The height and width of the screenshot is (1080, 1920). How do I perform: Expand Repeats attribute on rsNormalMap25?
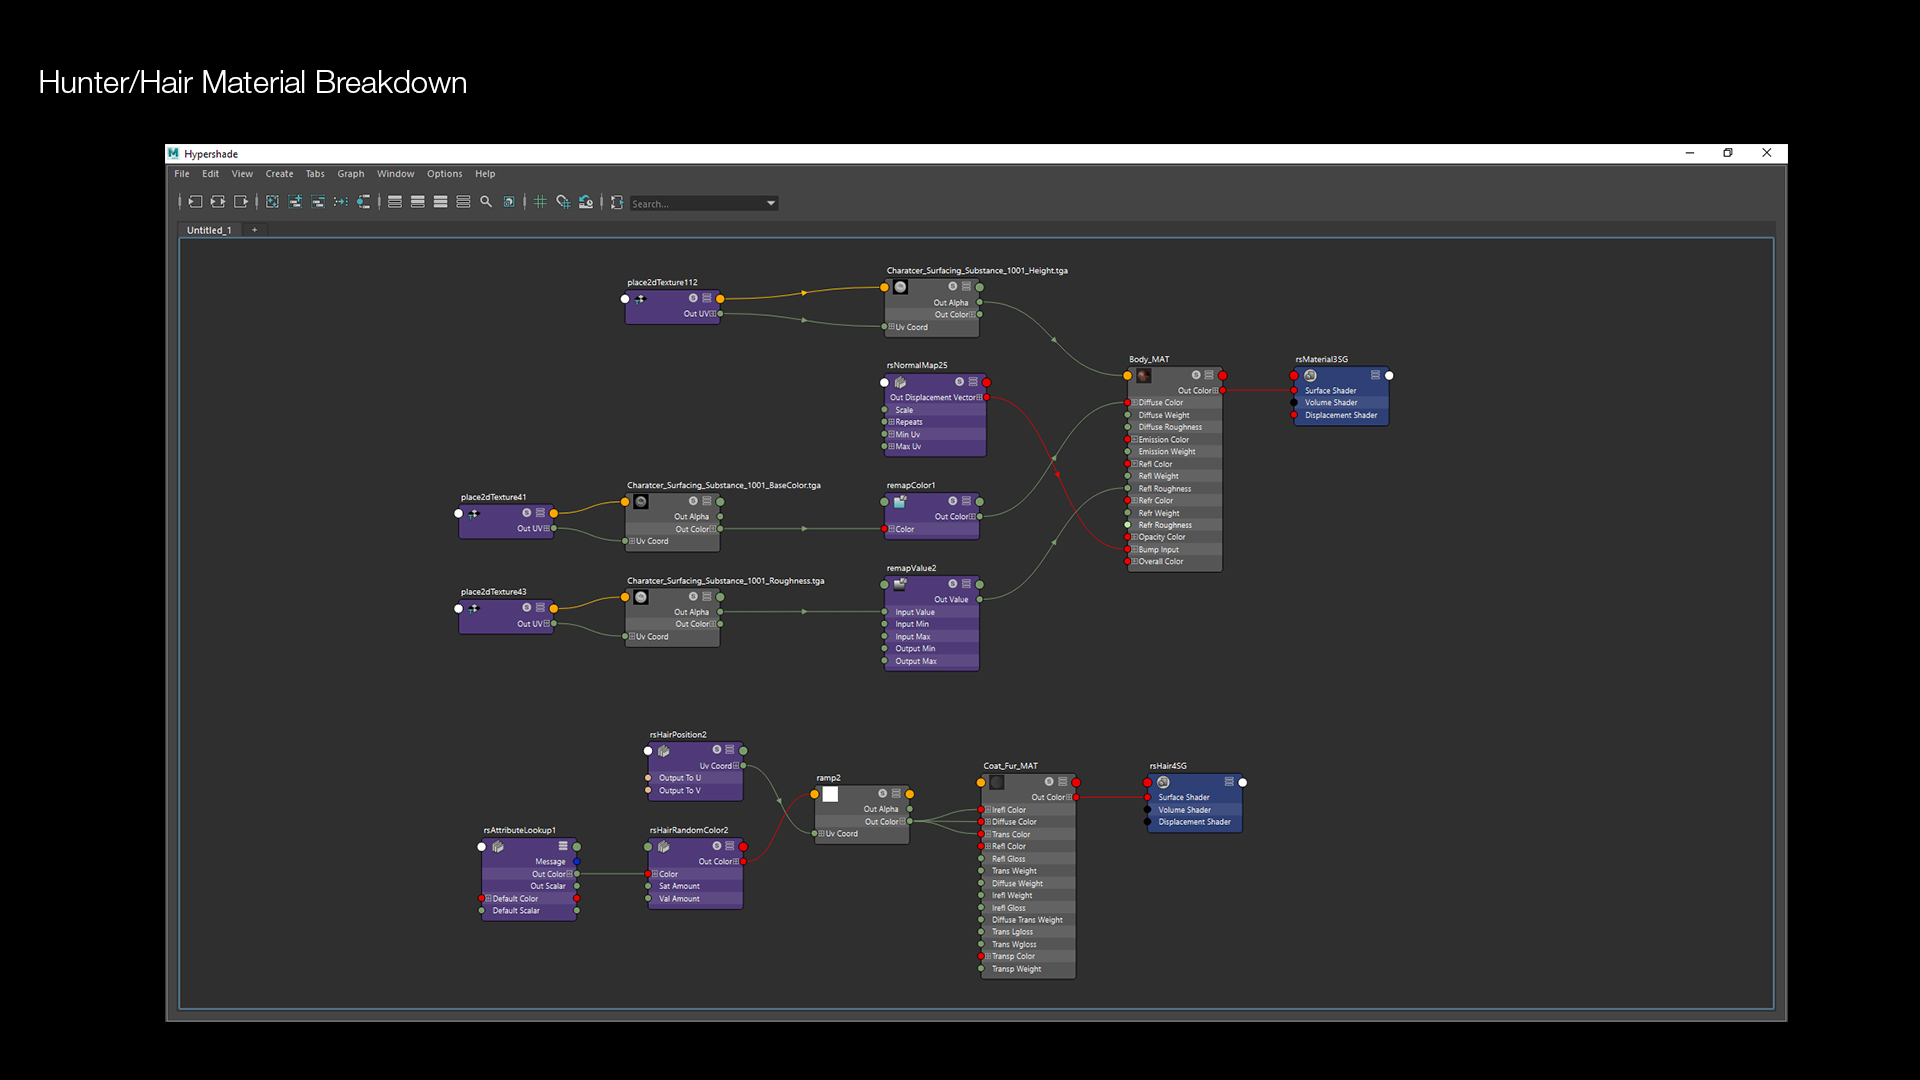click(892, 422)
